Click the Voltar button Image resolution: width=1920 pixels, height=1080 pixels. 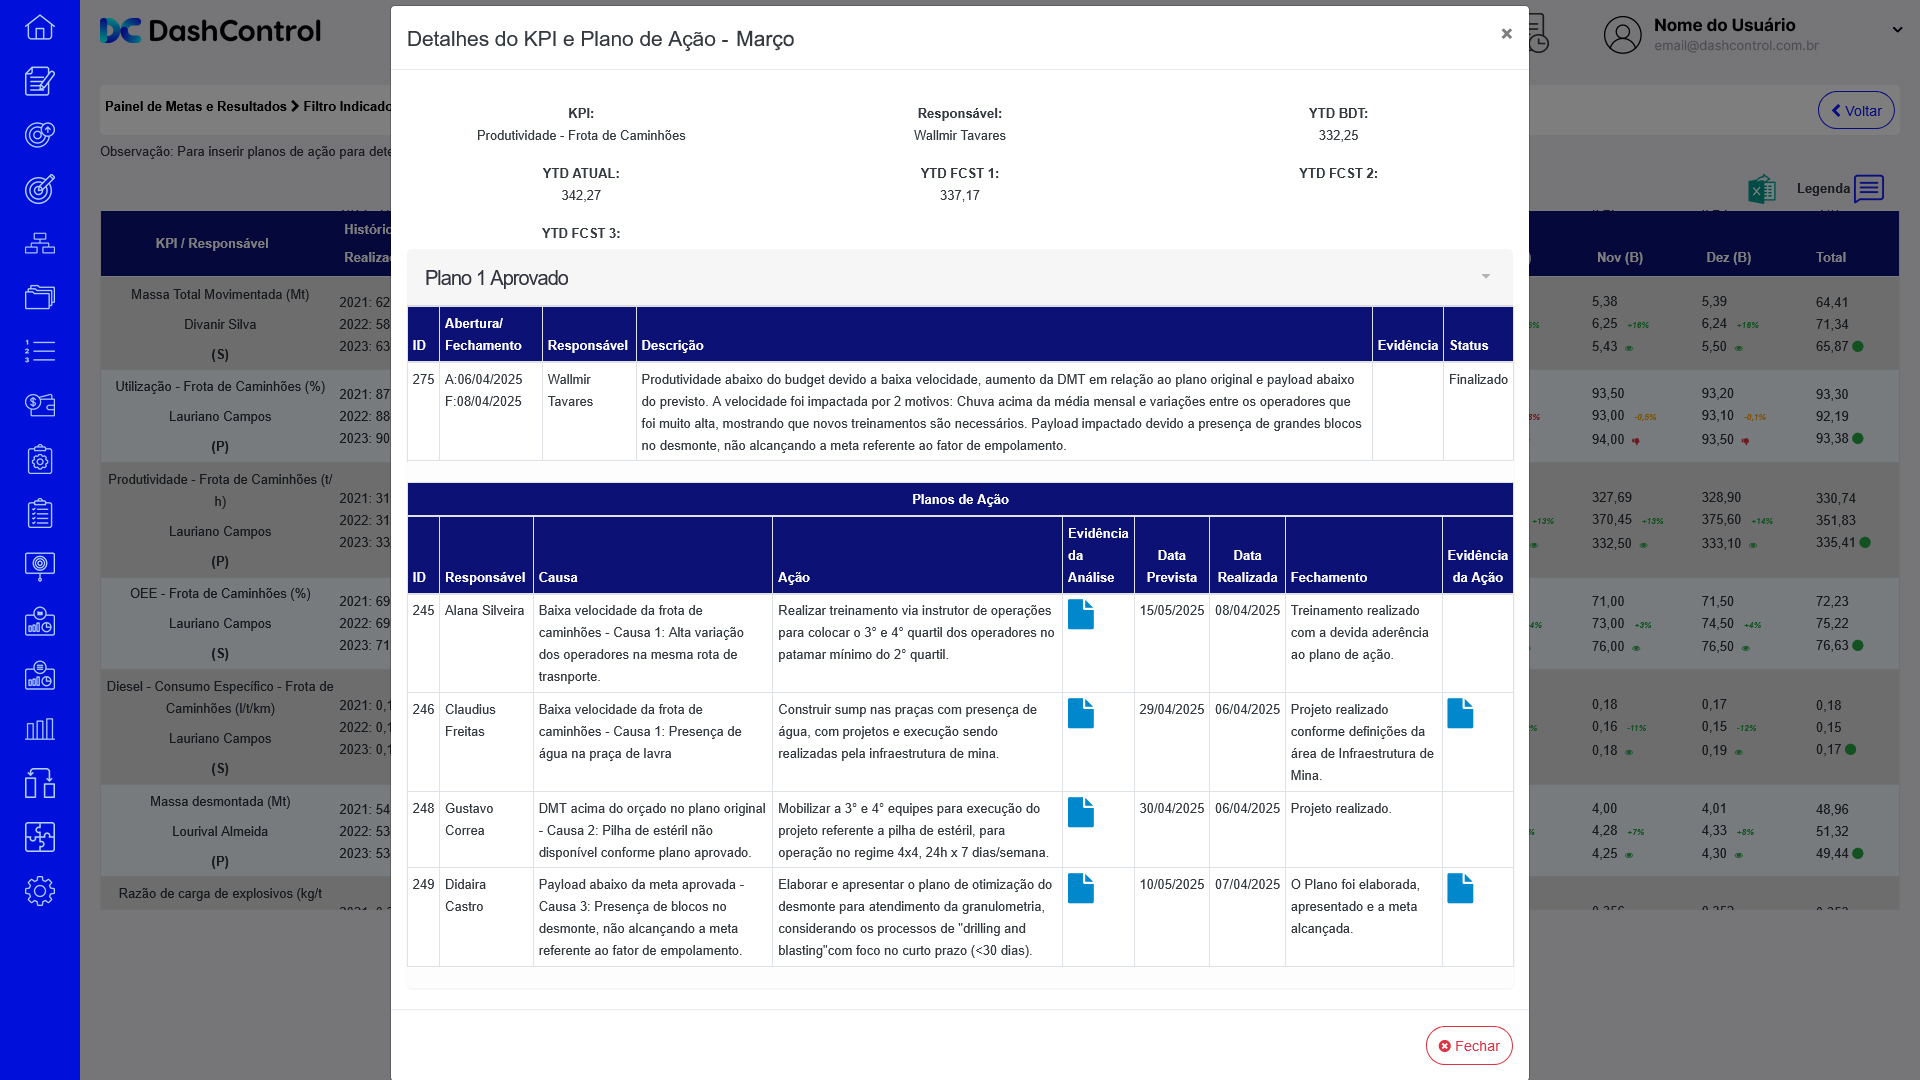1856,110
